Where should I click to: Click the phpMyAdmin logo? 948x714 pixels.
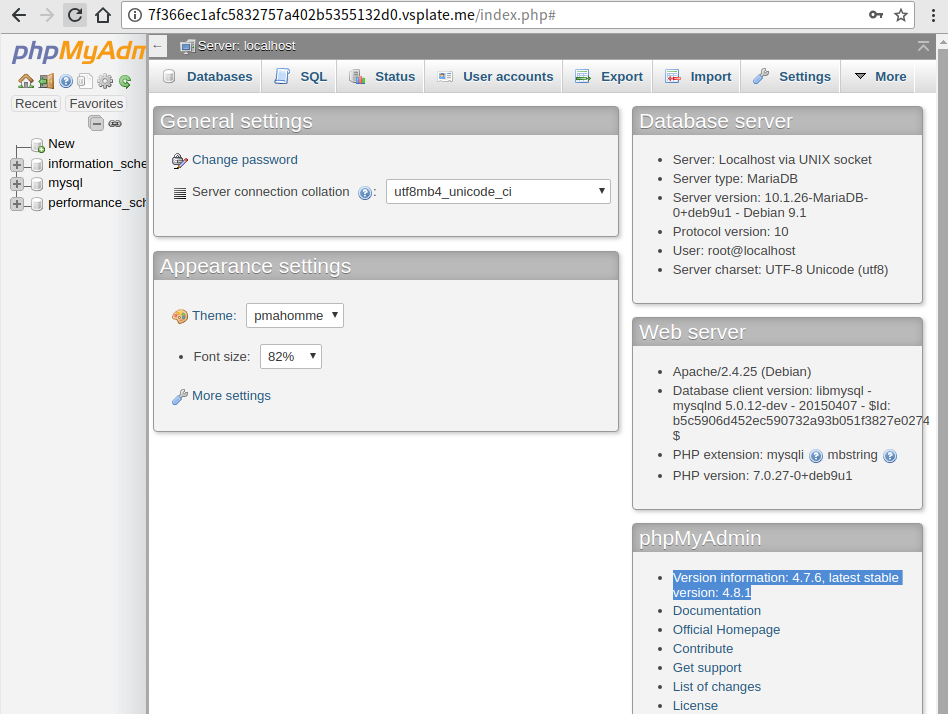tap(79, 51)
